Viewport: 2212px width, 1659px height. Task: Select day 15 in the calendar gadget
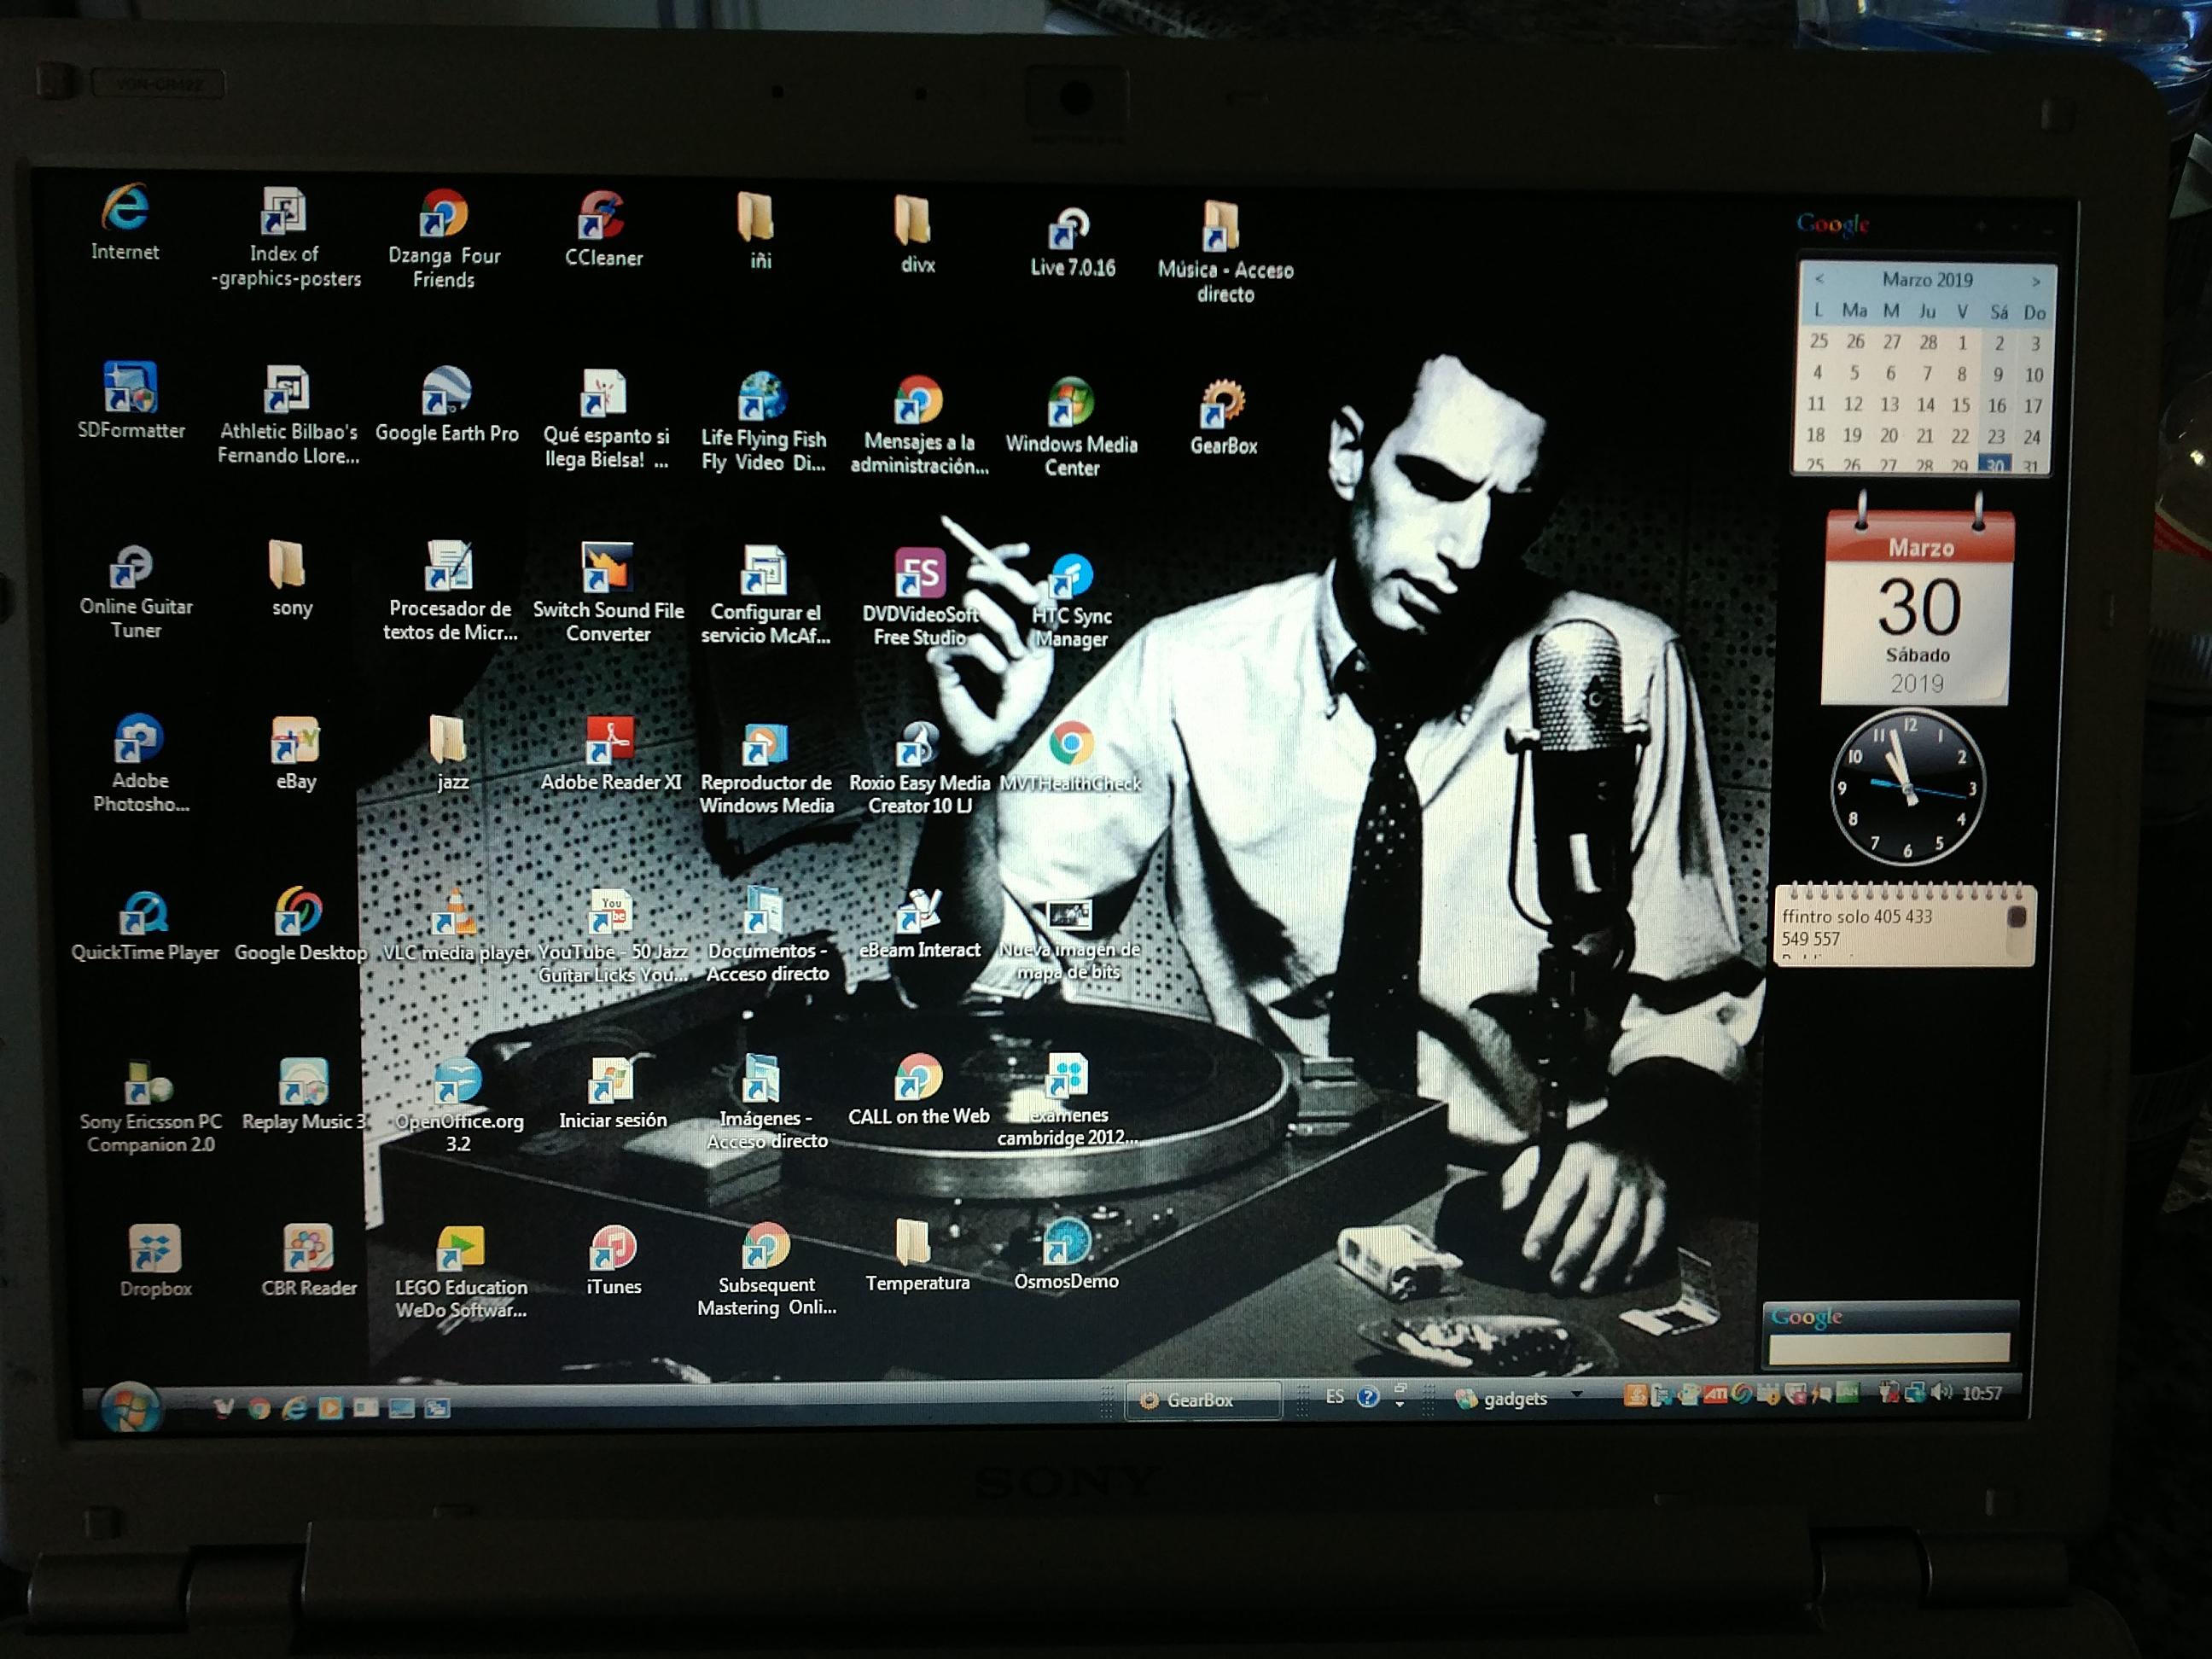(x=1961, y=405)
